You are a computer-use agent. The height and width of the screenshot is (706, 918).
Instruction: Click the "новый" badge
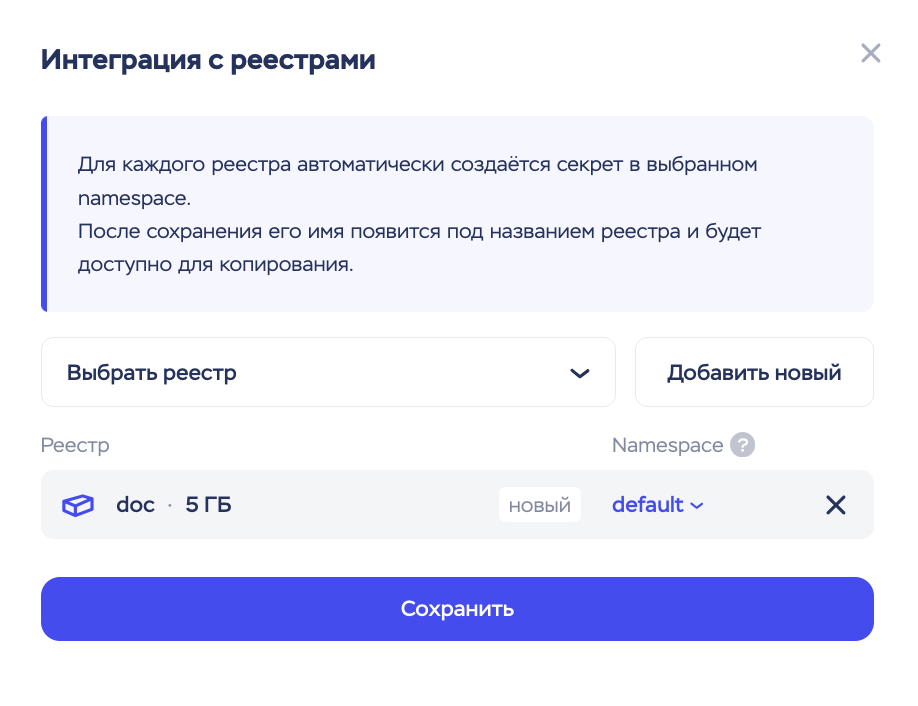pos(540,505)
